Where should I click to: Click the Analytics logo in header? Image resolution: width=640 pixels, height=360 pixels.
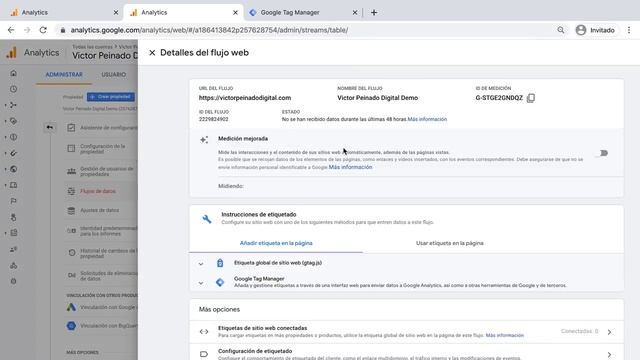[12, 53]
